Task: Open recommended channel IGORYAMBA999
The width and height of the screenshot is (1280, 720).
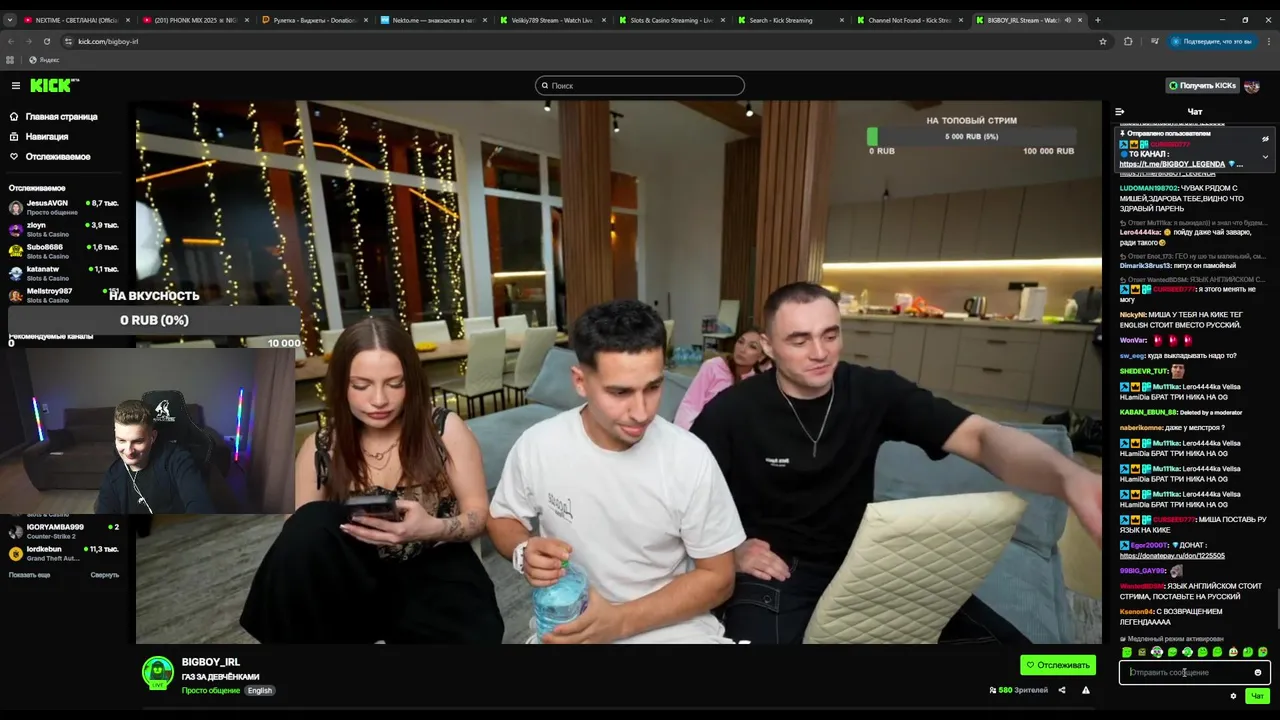Action: pos(64,531)
